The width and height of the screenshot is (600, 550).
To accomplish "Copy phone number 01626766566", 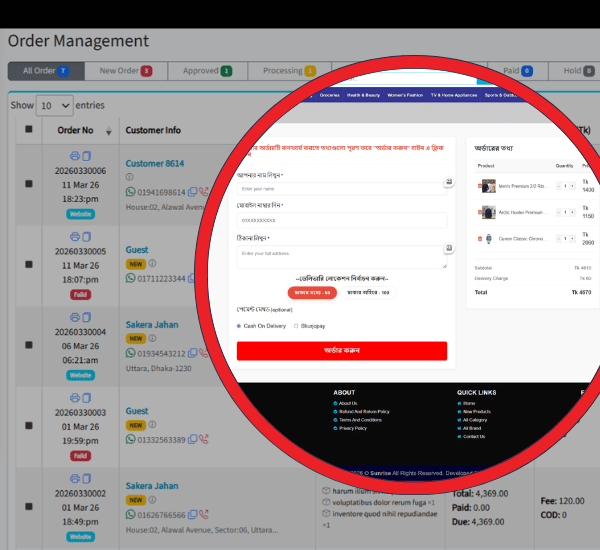I will [x=192, y=514].
